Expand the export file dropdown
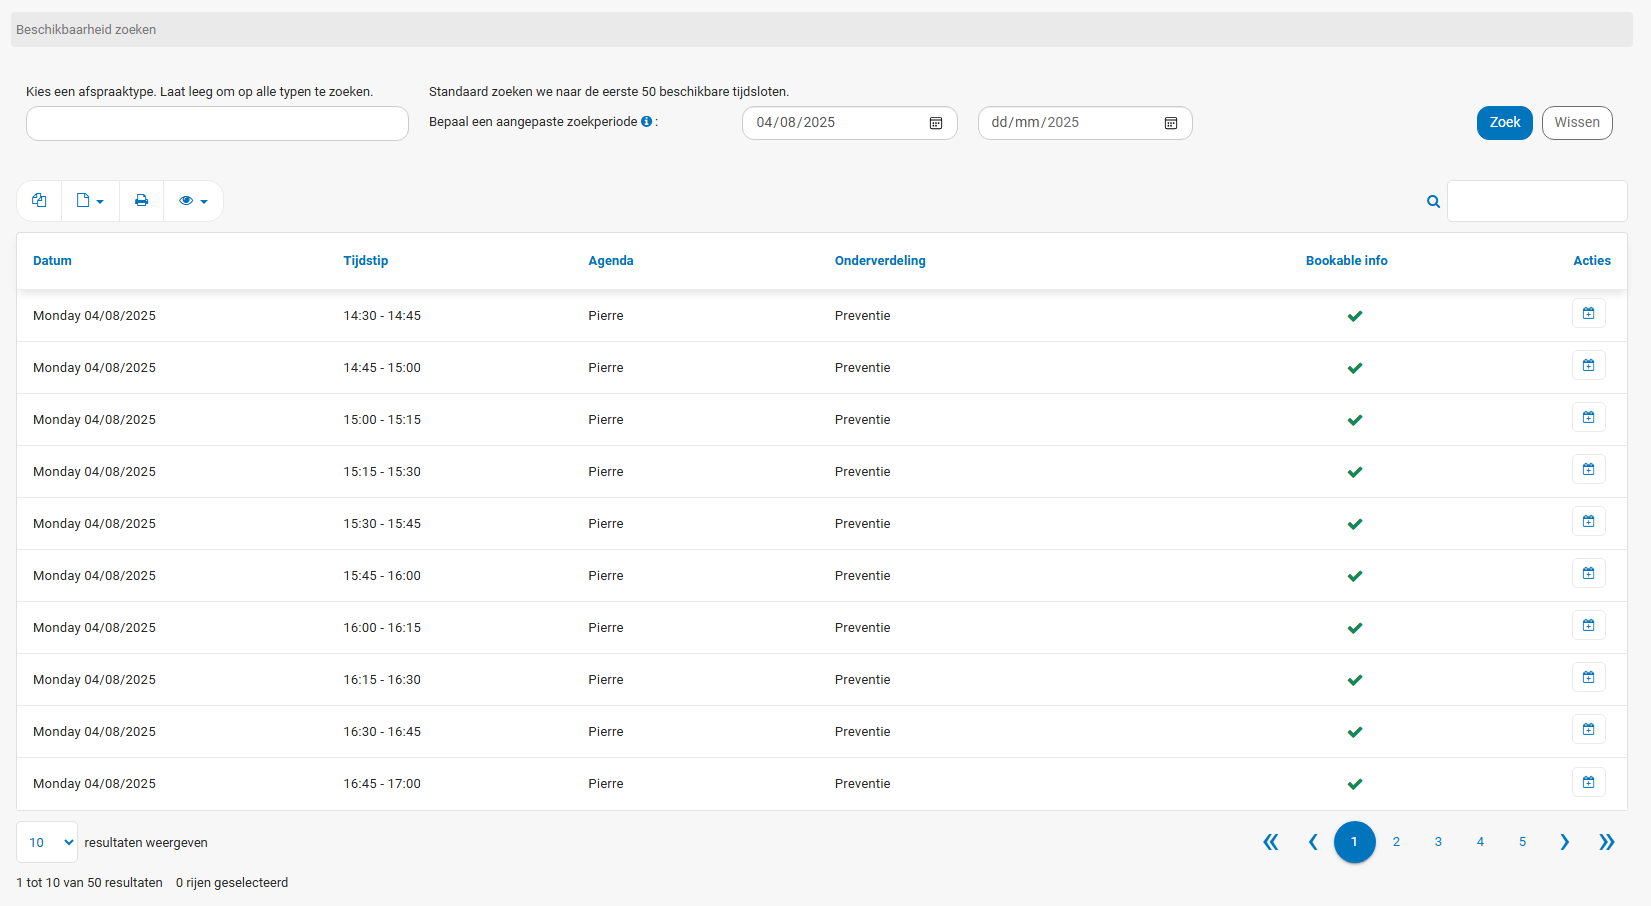Viewport: 1651px width, 906px height. 90,201
